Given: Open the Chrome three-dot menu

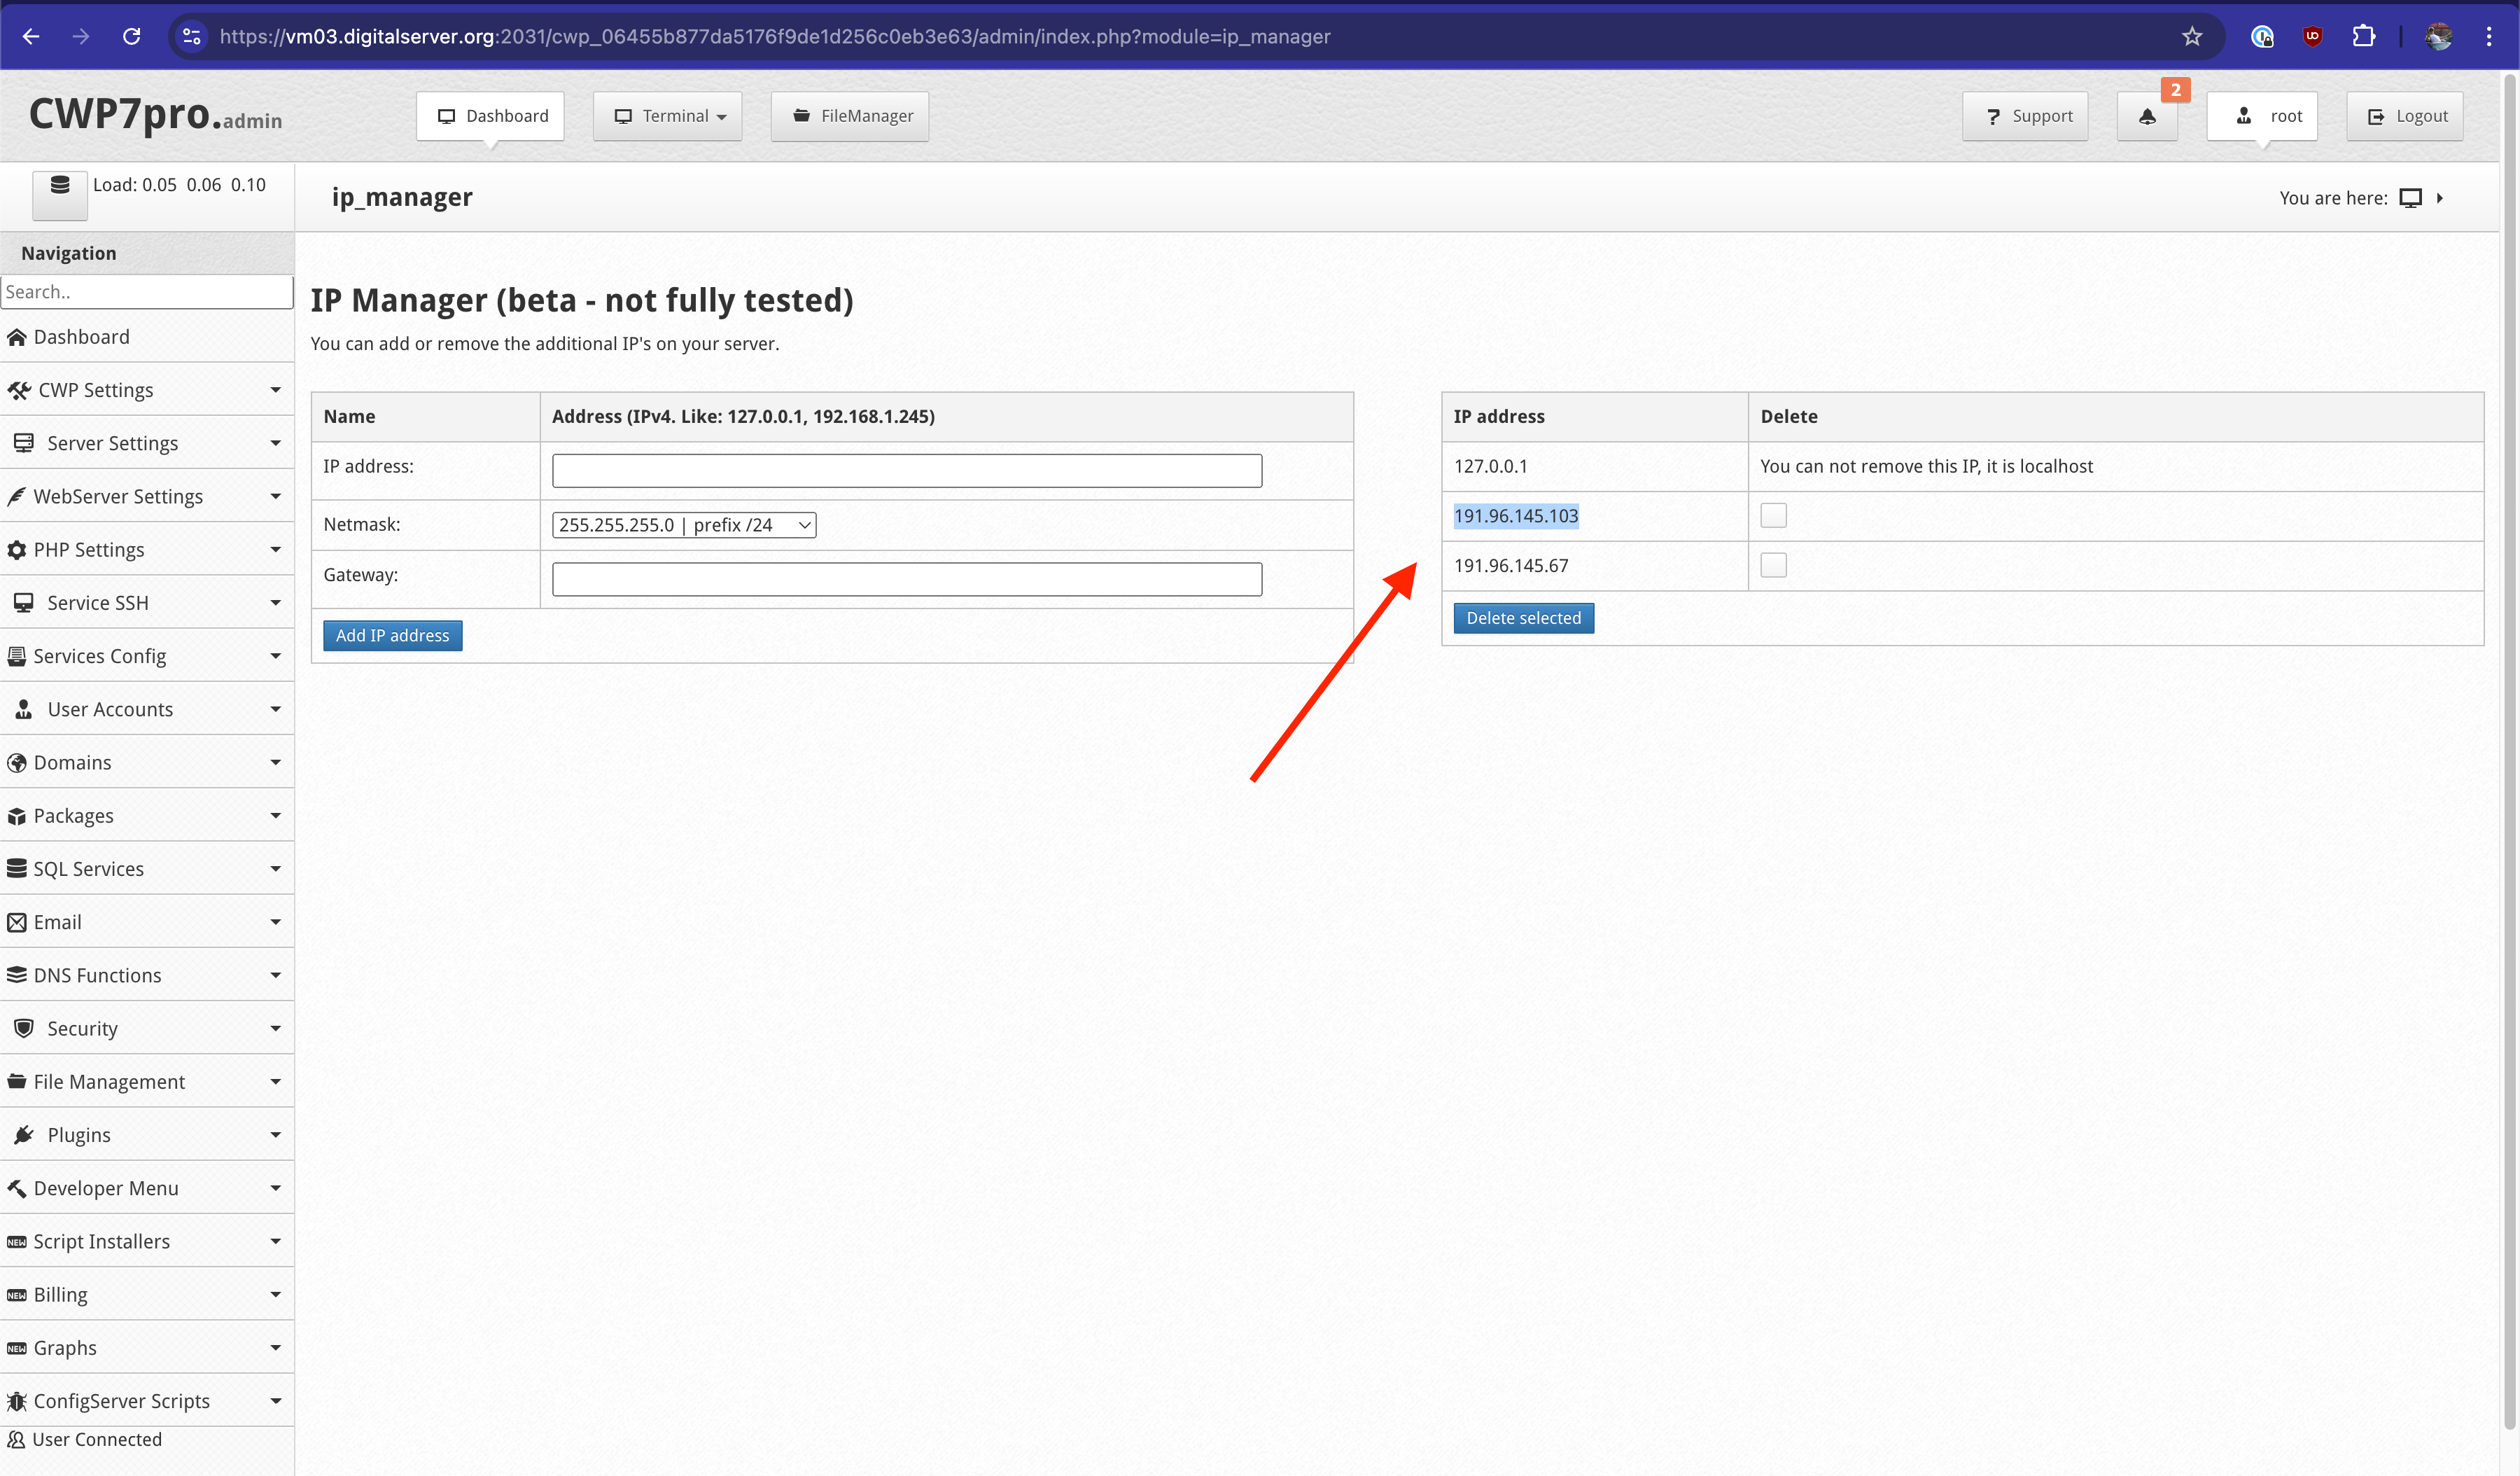Looking at the screenshot, I should (2489, 36).
